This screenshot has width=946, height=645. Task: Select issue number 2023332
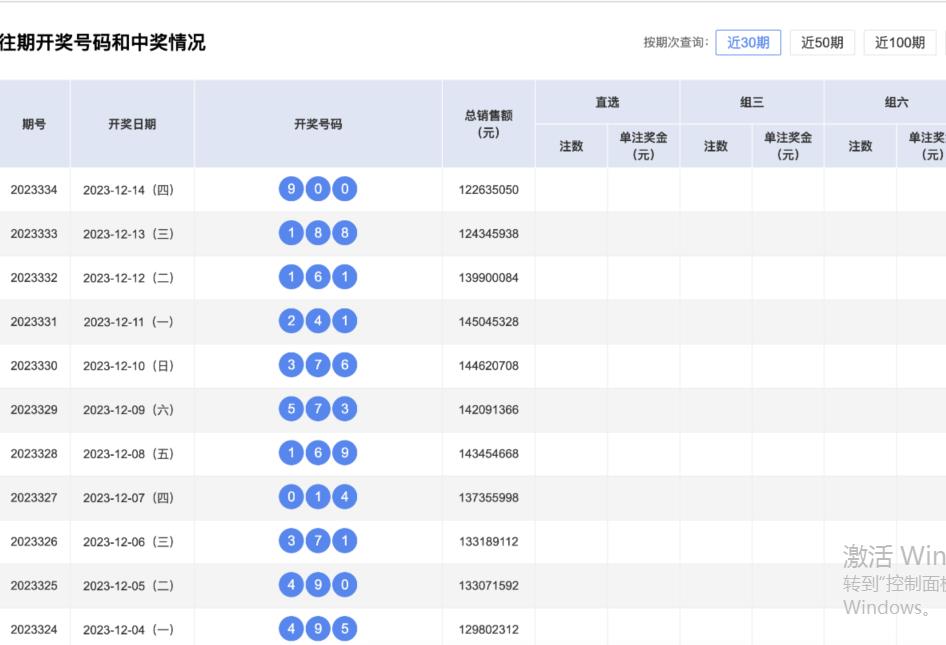34,278
